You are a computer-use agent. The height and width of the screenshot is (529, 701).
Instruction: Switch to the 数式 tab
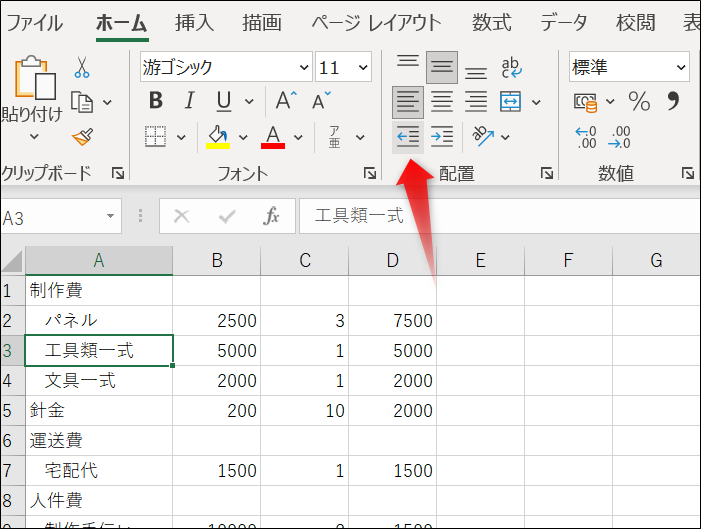(x=492, y=23)
